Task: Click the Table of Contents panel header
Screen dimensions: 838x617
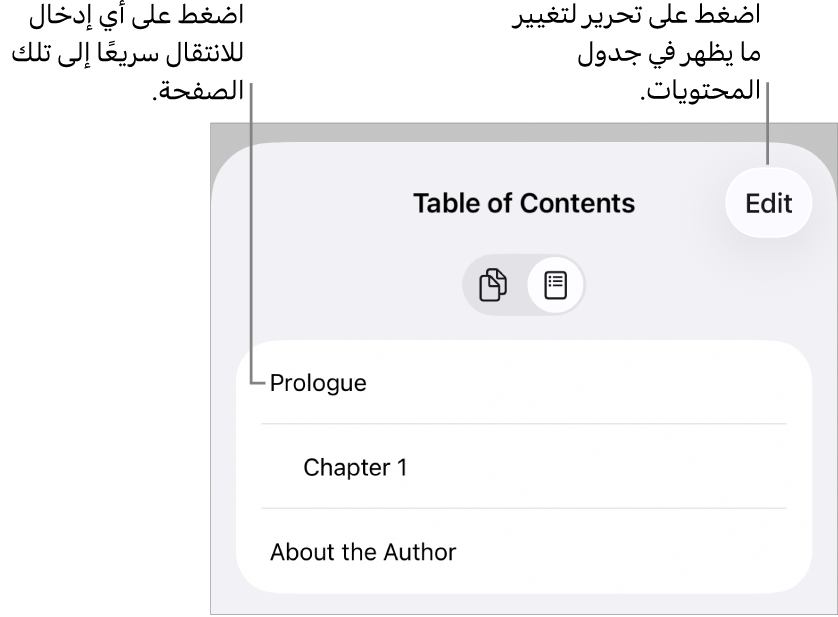Action: pyautogui.click(x=523, y=203)
